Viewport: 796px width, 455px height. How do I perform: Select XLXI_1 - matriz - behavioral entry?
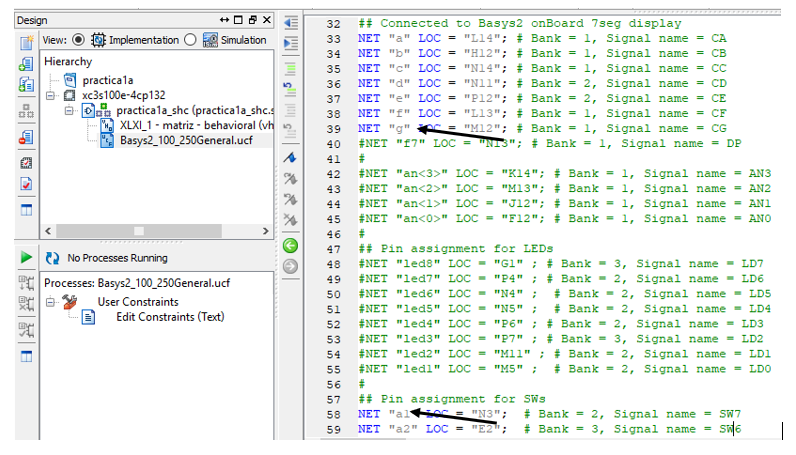click(x=196, y=125)
